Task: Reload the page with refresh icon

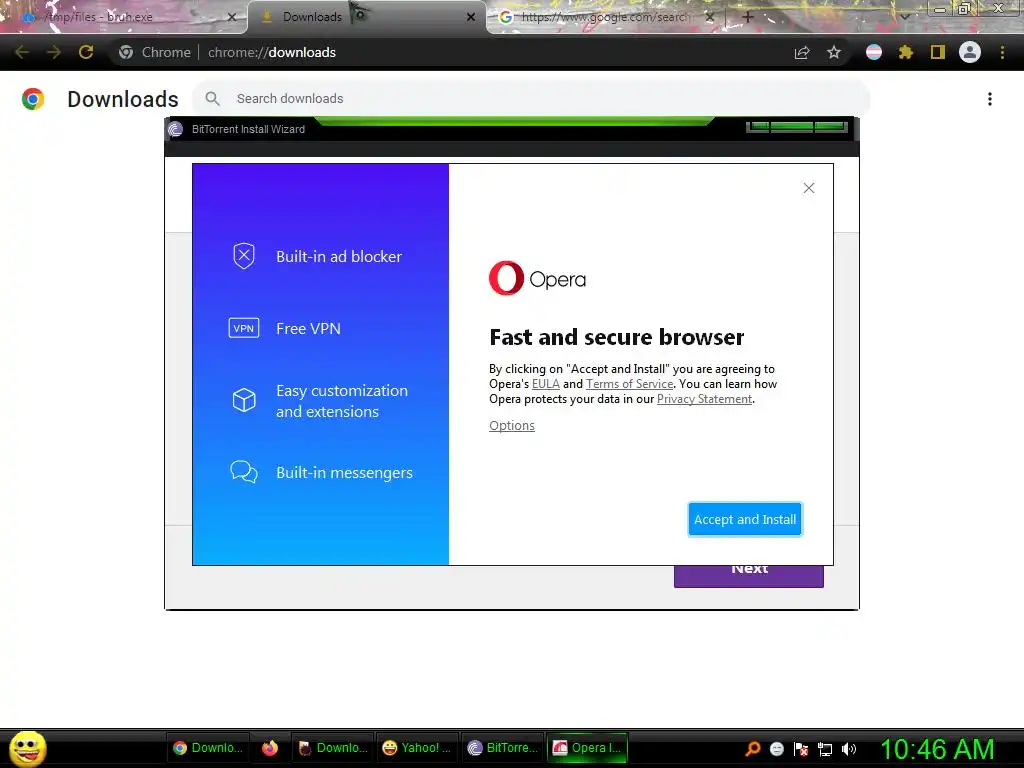Action: tap(86, 52)
